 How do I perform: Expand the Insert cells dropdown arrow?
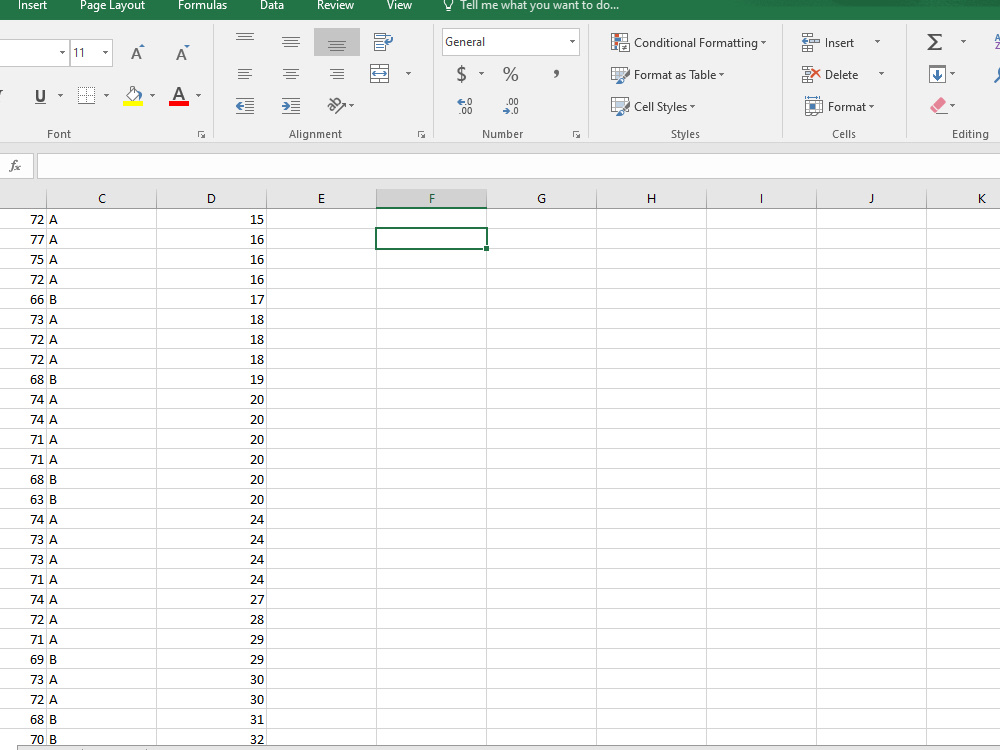(878, 42)
